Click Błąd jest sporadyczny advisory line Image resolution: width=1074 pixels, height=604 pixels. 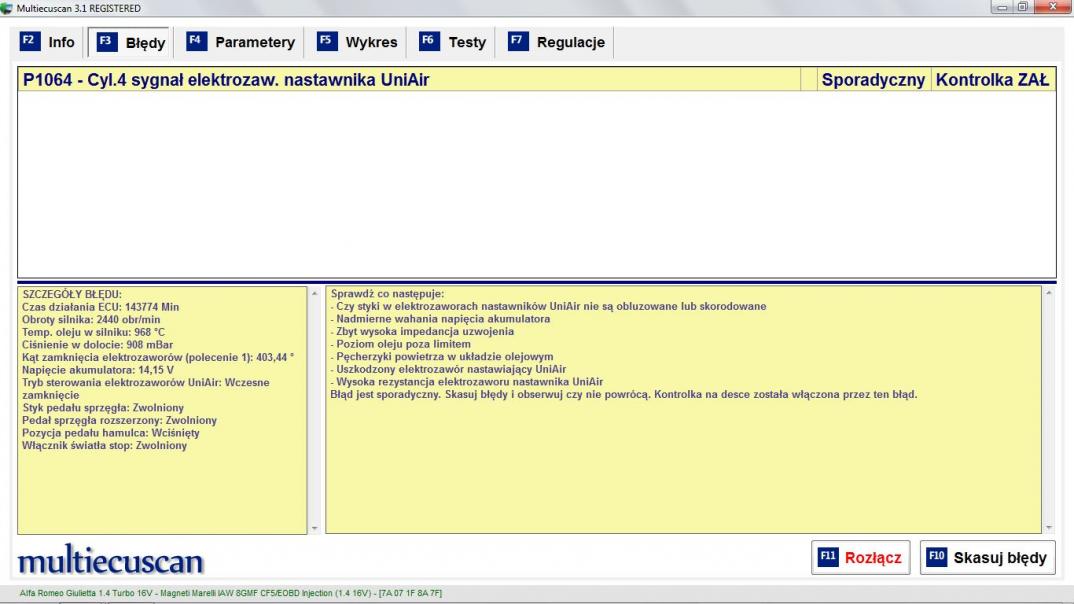(x=624, y=394)
